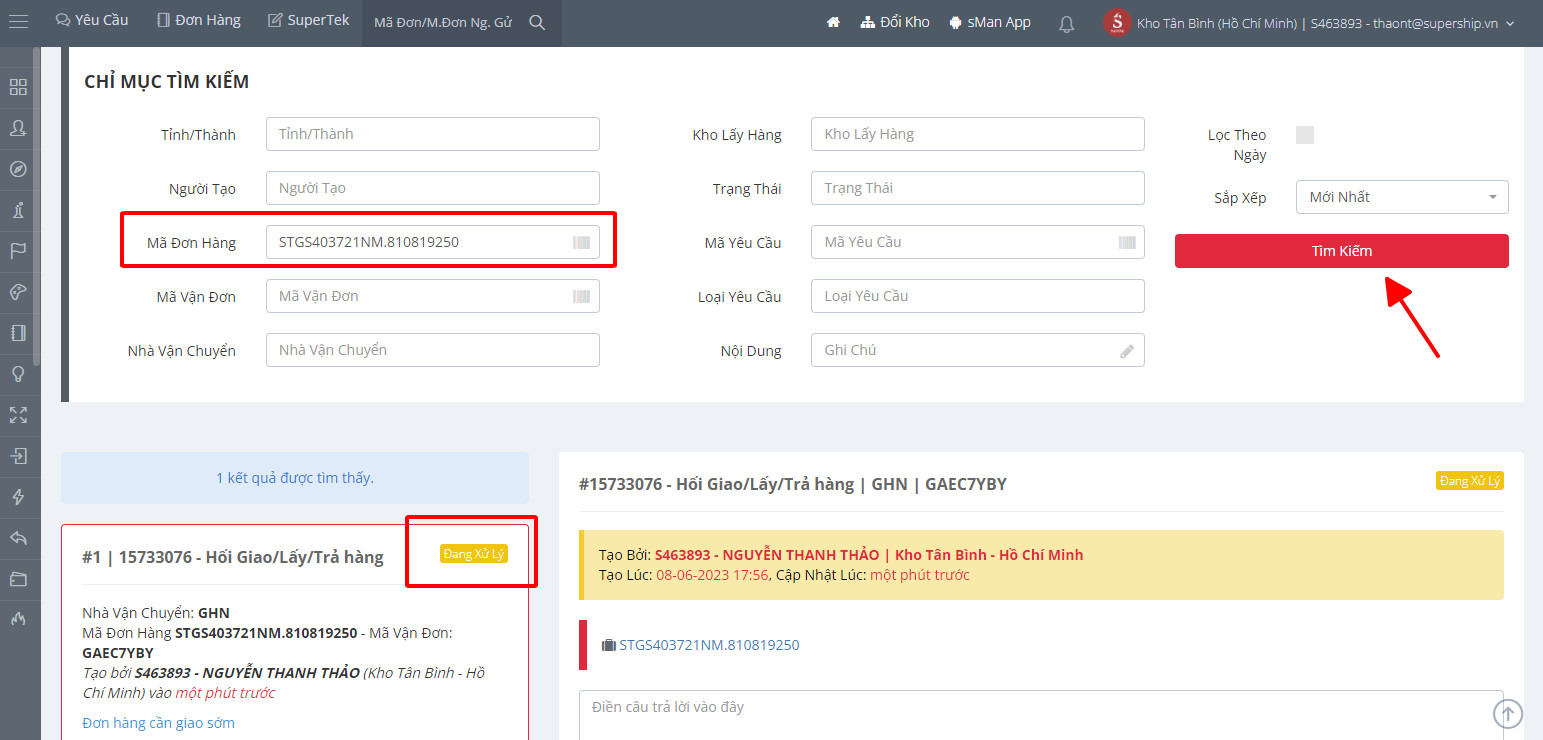Click the expand arrows icon in sidebar
Screen dimensions: 1543x740
18,415
